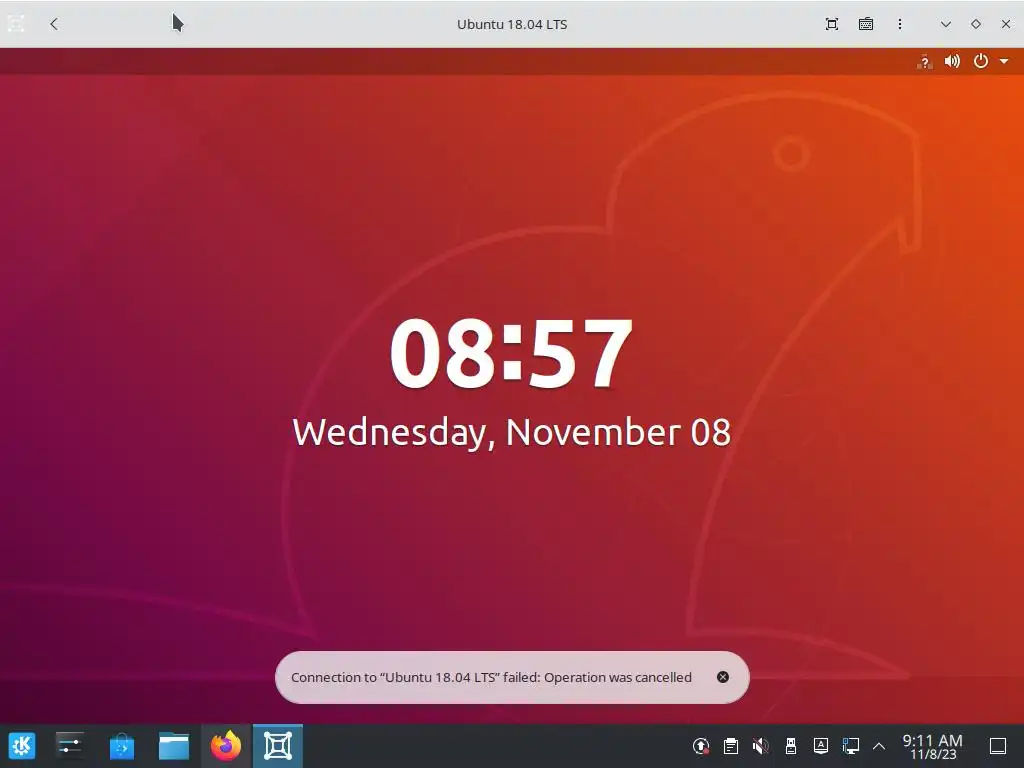1024x768 pixels.
Task: Click the power icon in Ubuntu panel
Action: pyautogui.click(x=980, y=61)
